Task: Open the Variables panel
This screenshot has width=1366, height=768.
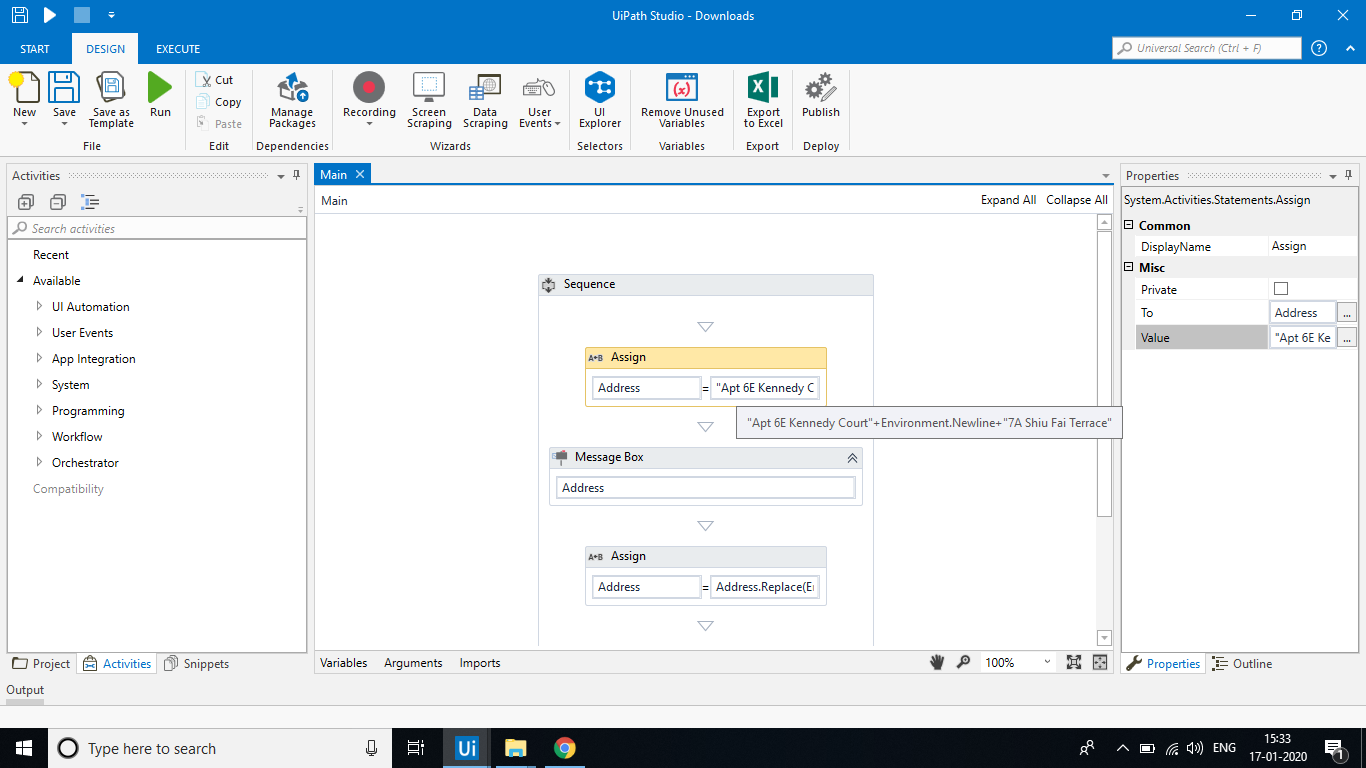Action: pos(343,662)
